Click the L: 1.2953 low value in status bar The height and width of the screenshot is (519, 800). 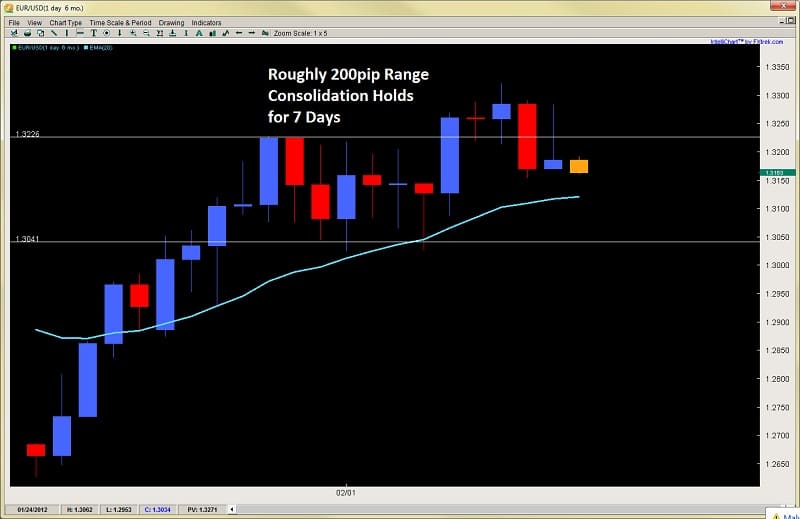pyautogui.click(x=119, y=509)
